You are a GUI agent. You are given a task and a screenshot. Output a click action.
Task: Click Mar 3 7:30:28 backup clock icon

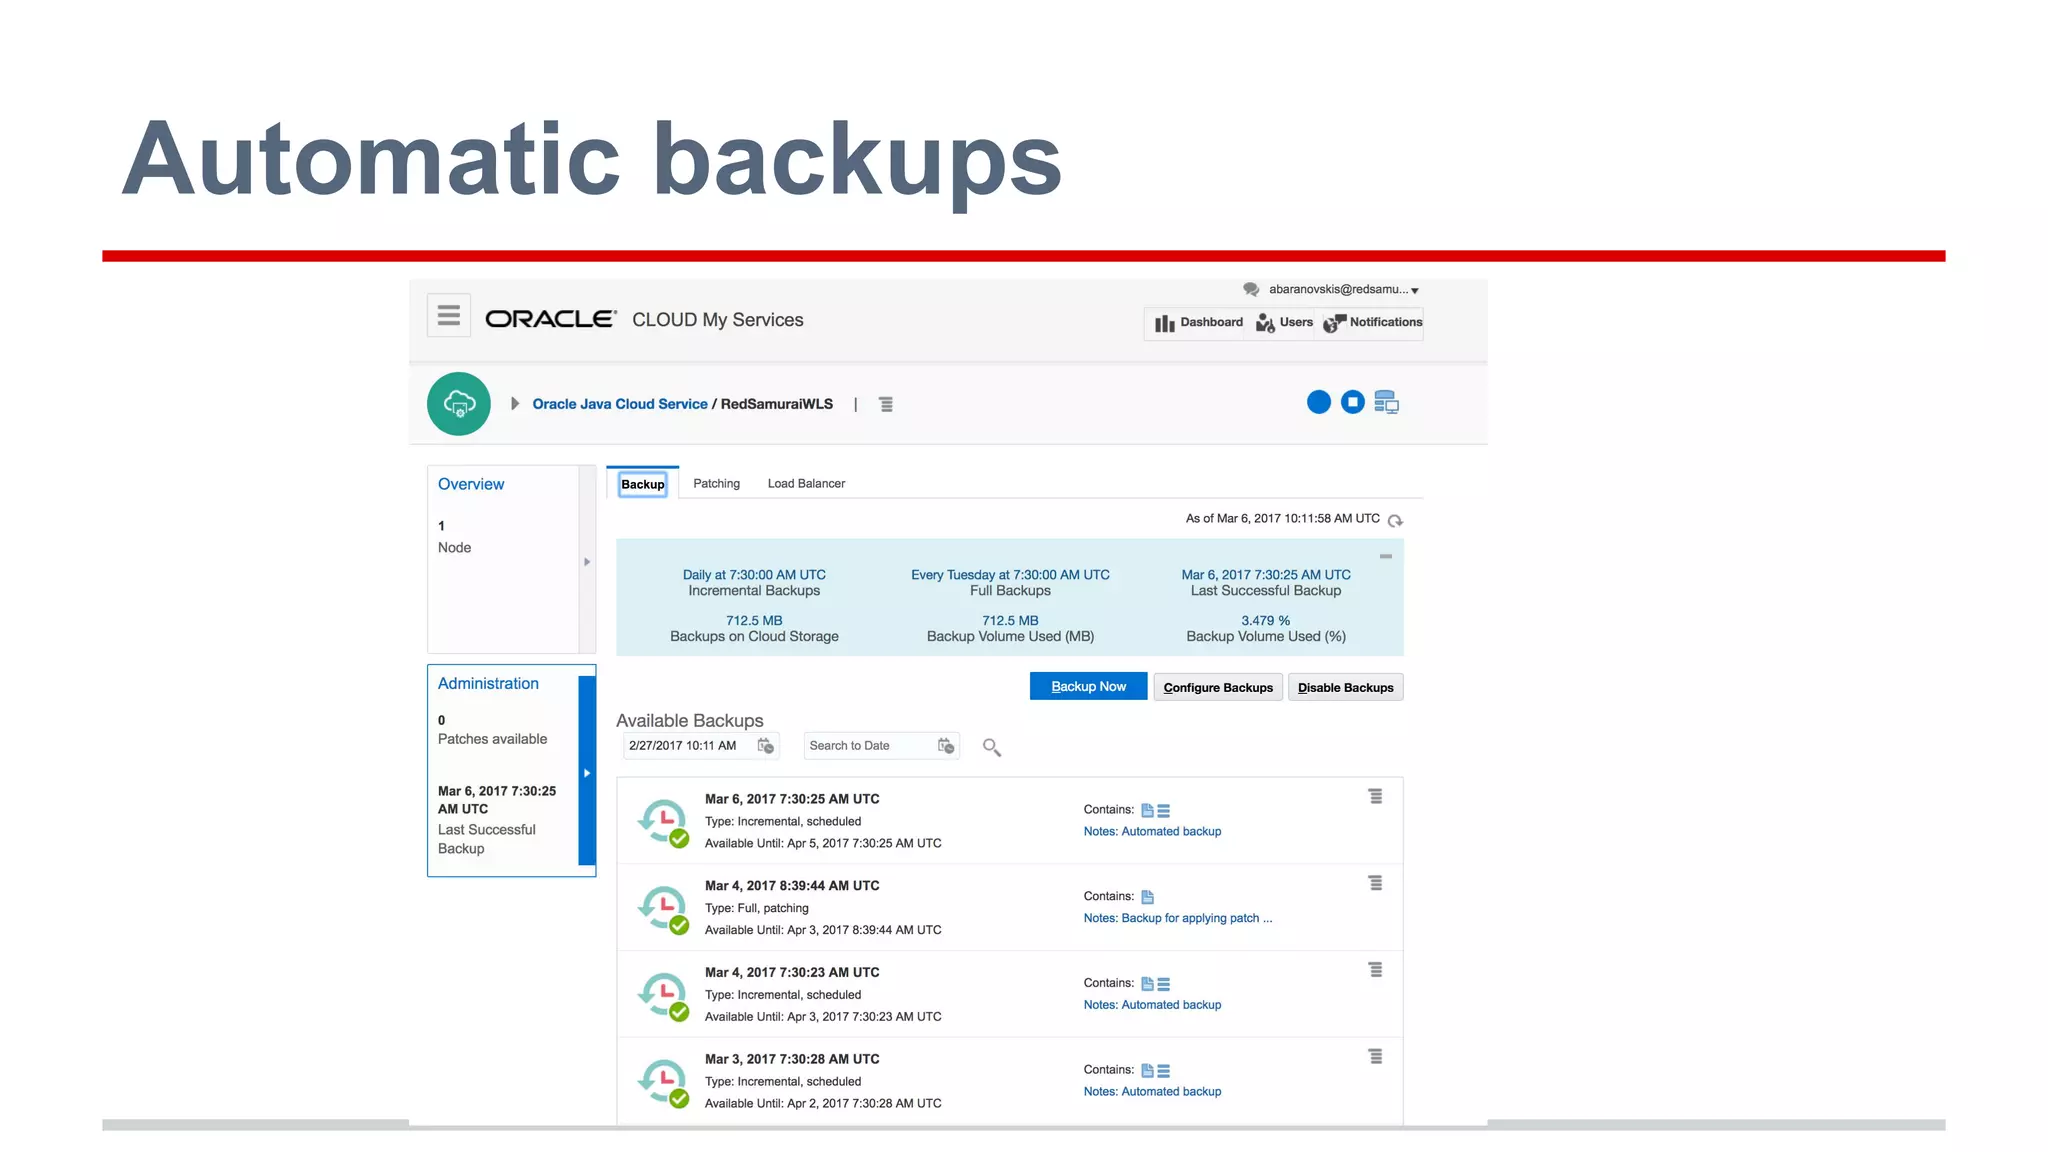point(663,1083)
